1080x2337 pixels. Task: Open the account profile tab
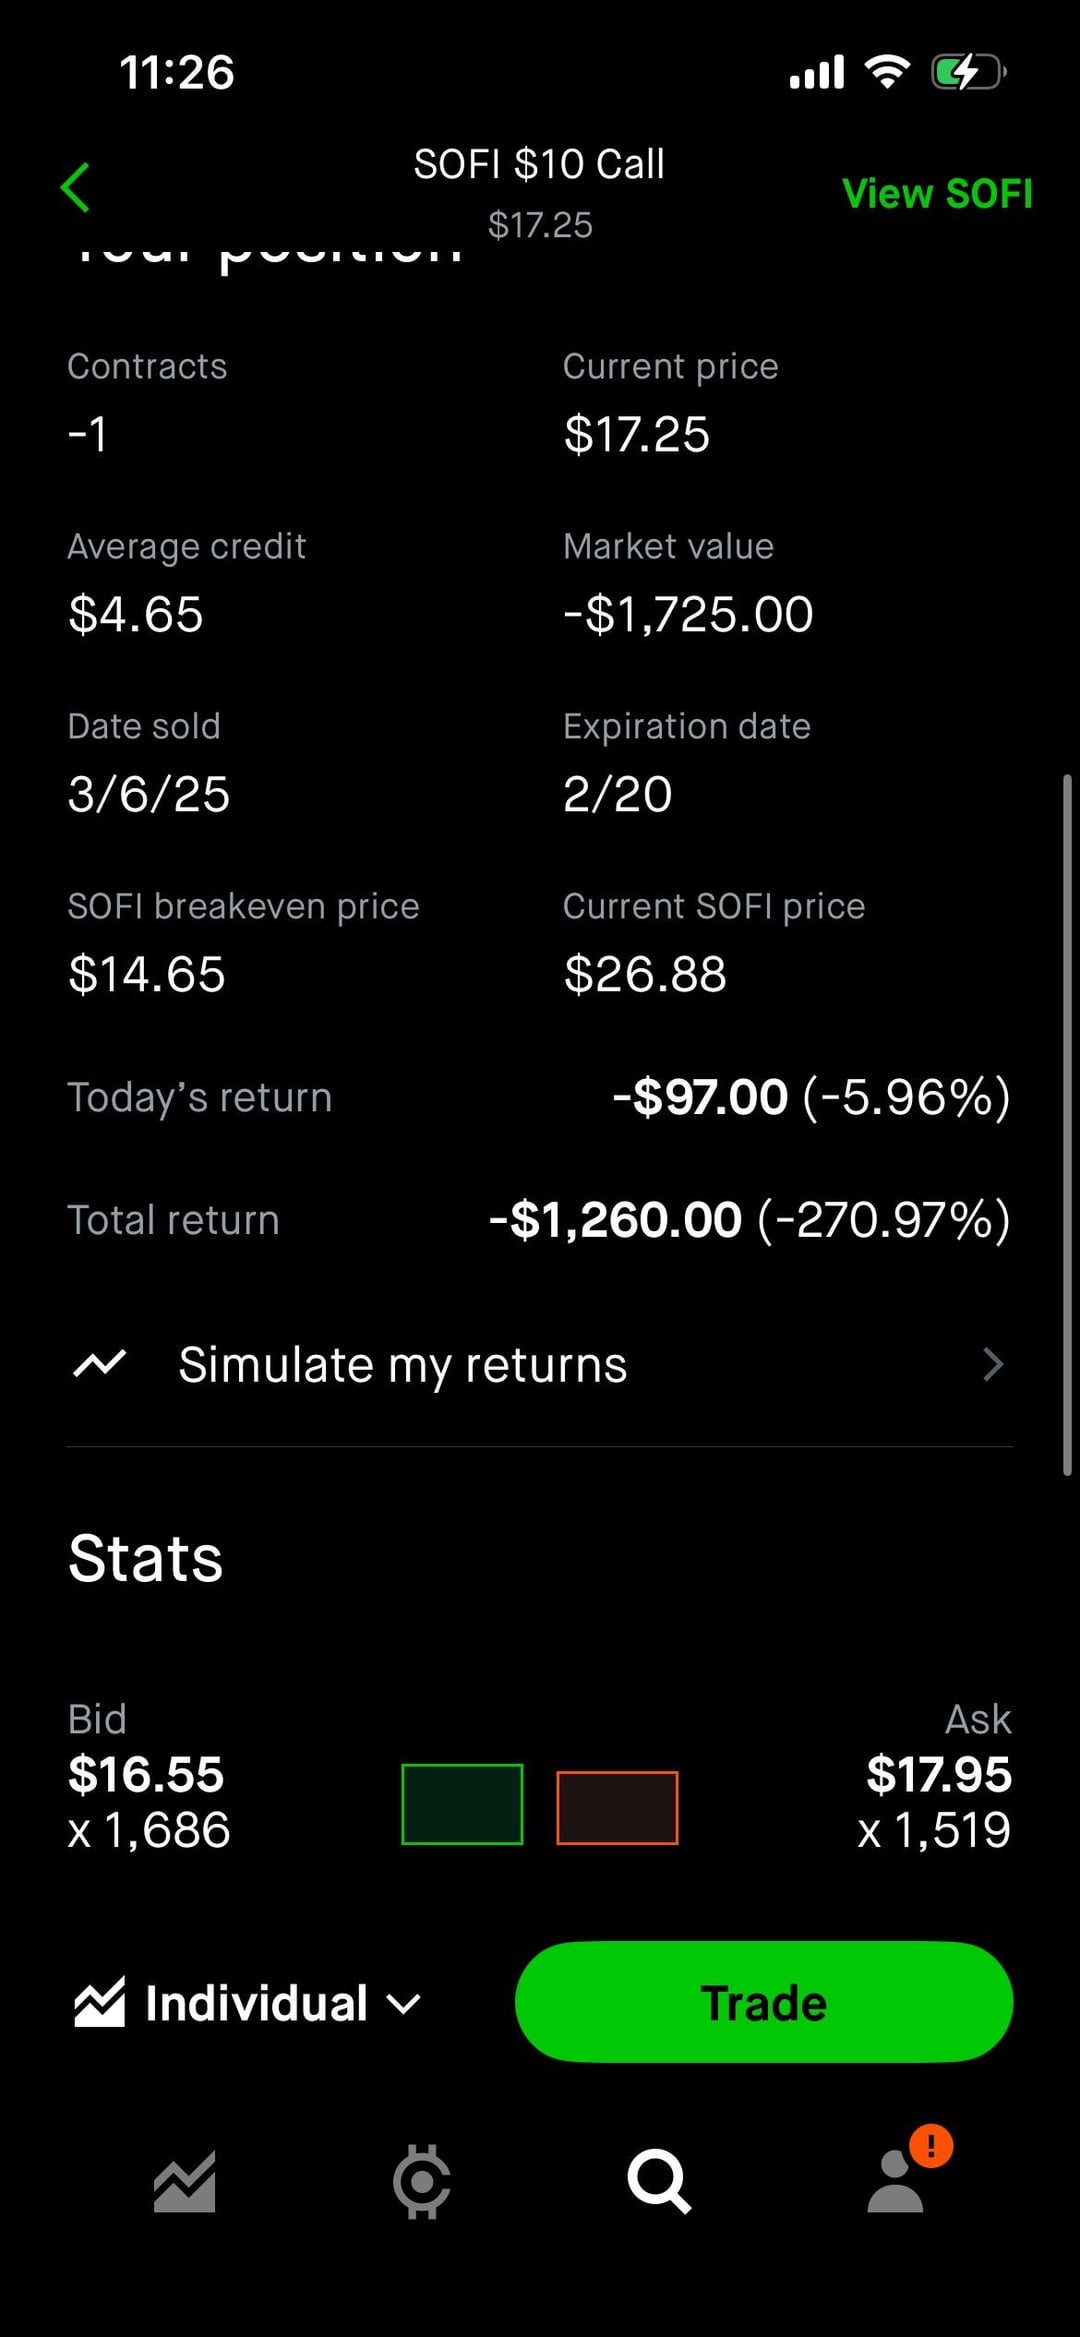(x=895, y=2183)
